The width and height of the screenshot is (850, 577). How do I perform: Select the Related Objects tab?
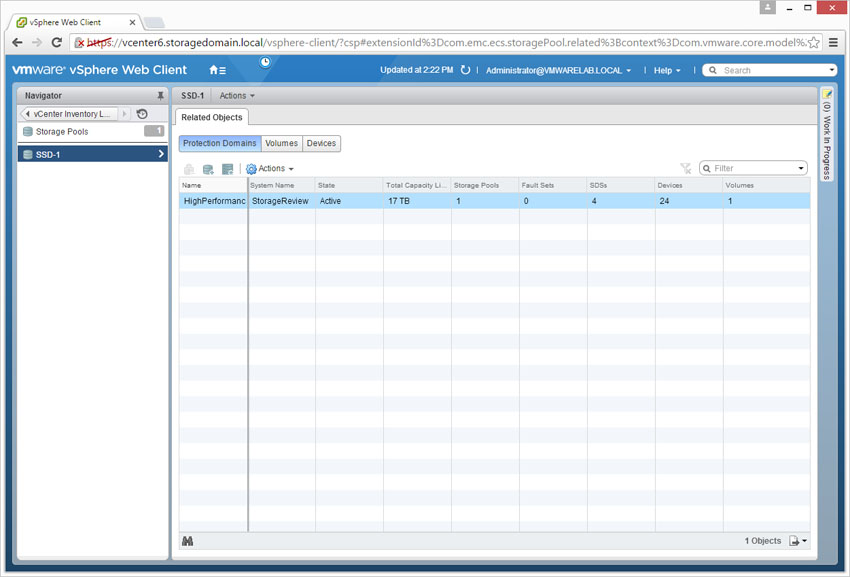(x=212, y=117)
